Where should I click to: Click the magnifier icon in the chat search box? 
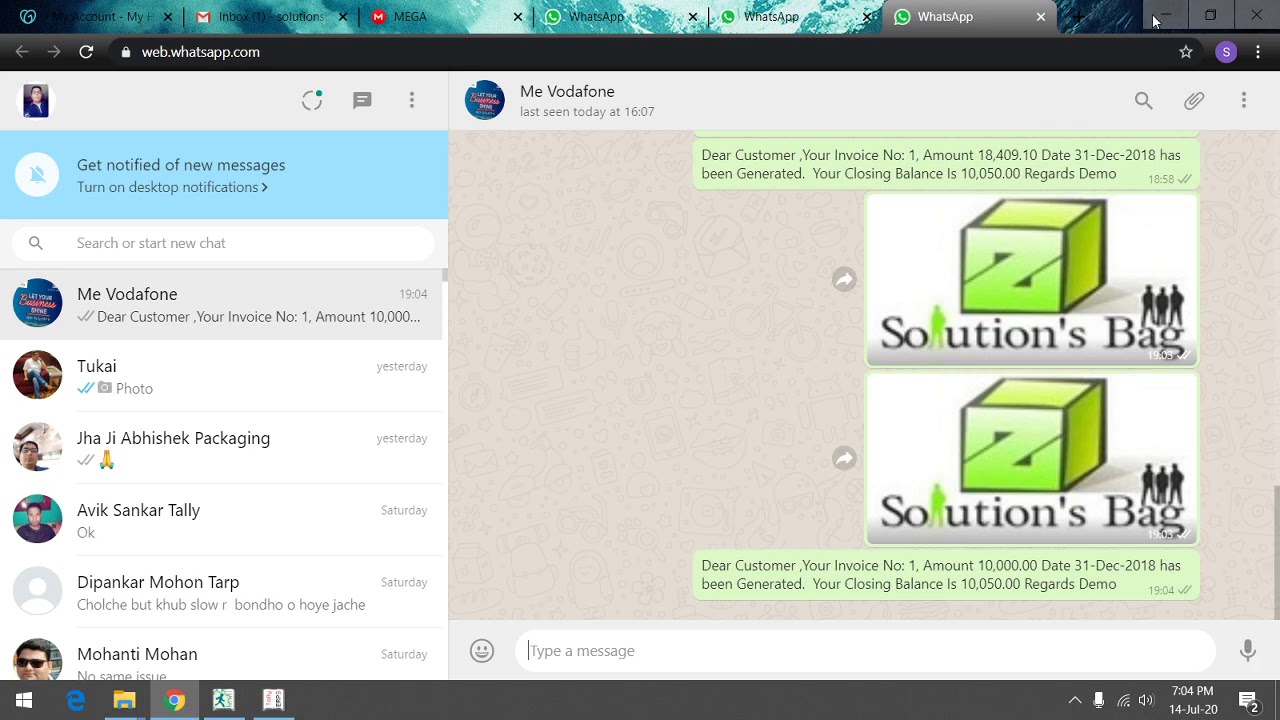coord(36,243)
